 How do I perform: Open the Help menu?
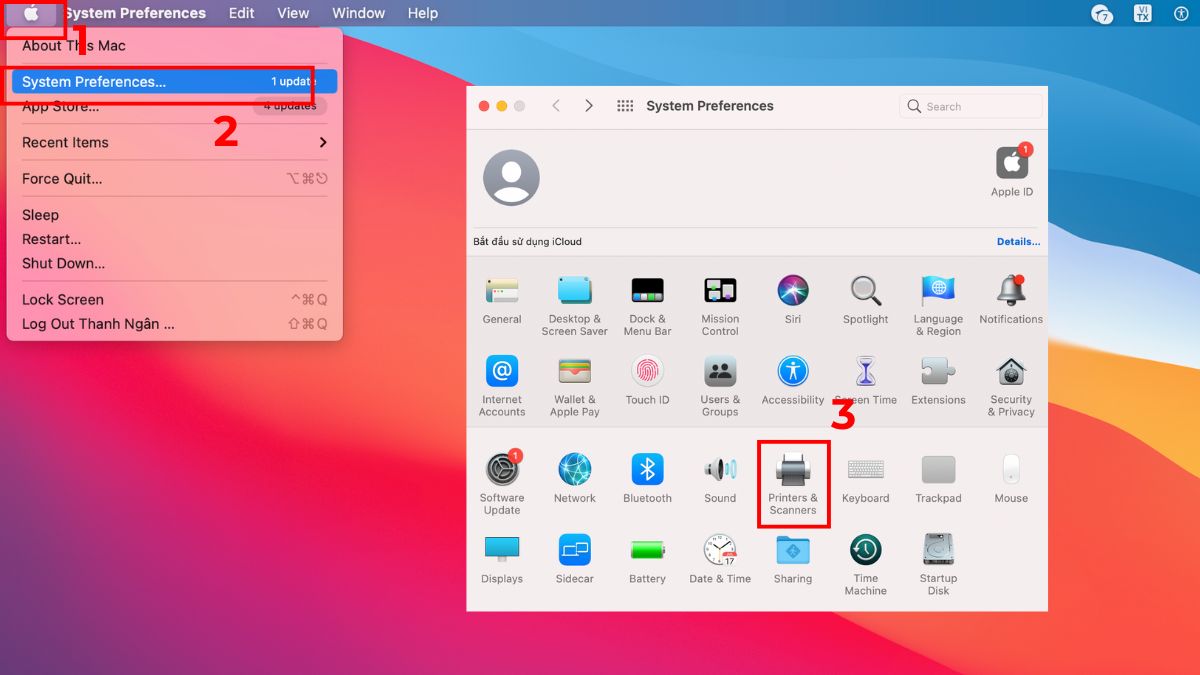click(x=423, y=13)
